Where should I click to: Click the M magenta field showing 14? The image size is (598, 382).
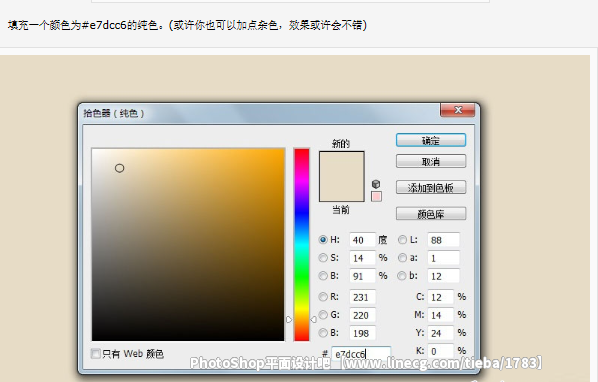[440, 315]
